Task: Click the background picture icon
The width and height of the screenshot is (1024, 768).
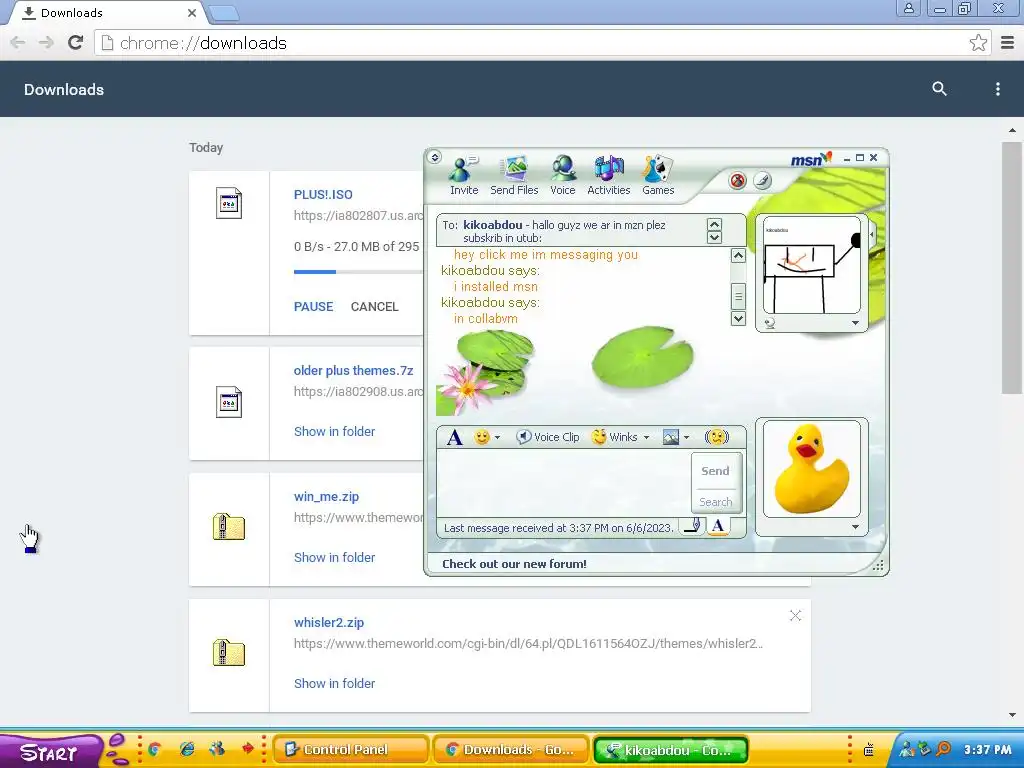Action: click(671, 437)
